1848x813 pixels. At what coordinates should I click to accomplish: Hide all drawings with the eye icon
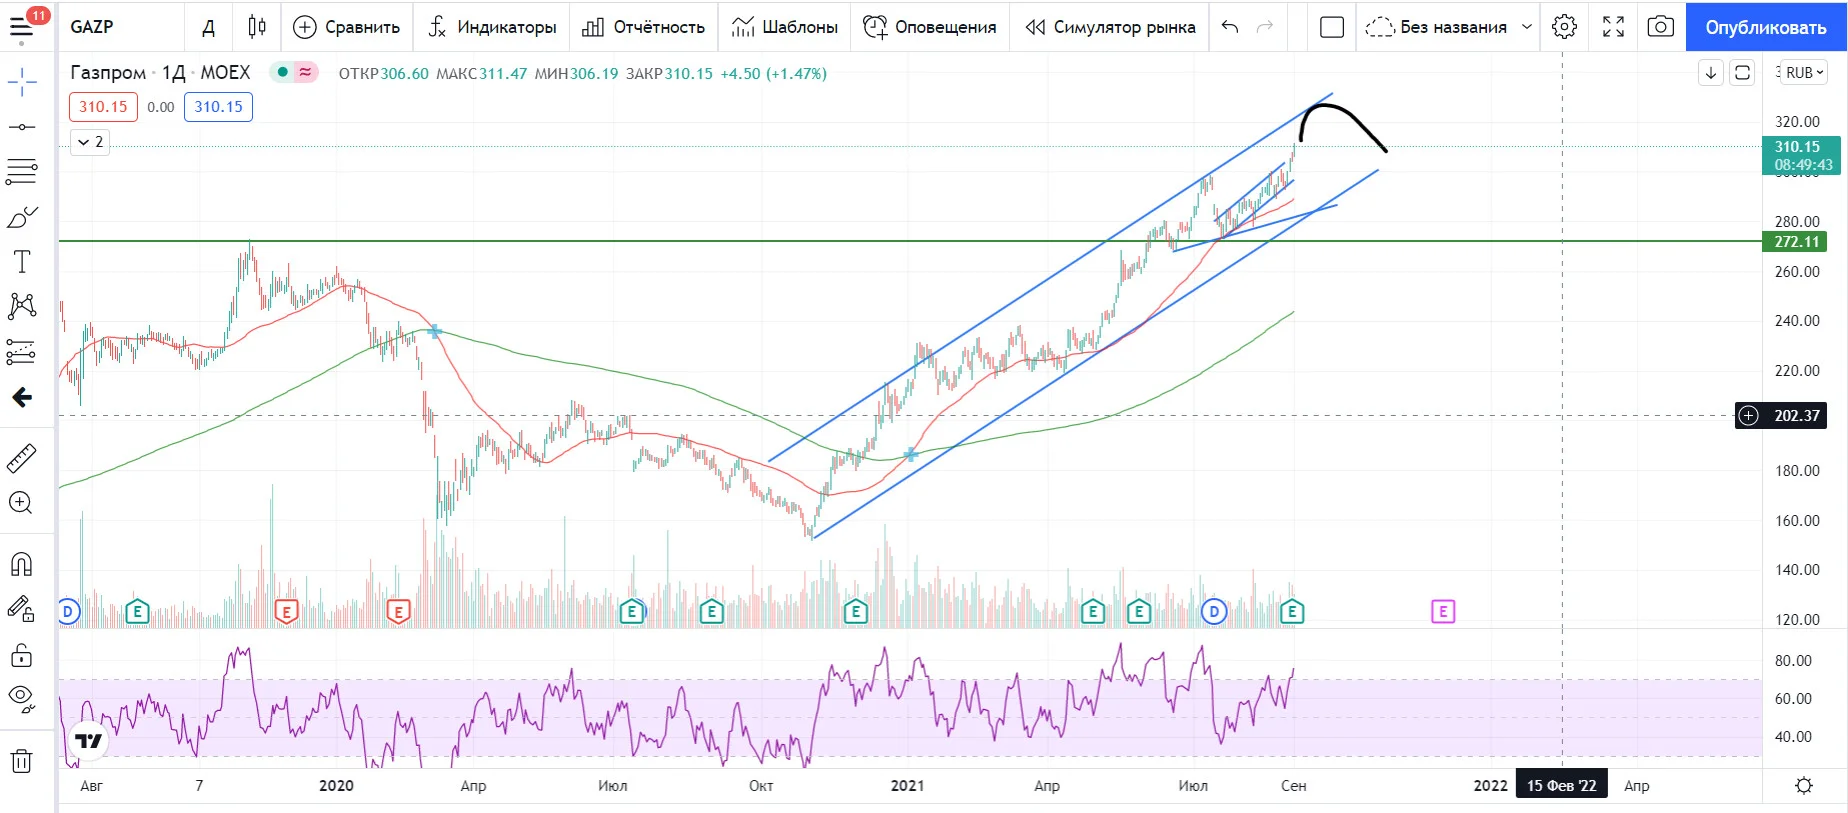coord(22,698)
